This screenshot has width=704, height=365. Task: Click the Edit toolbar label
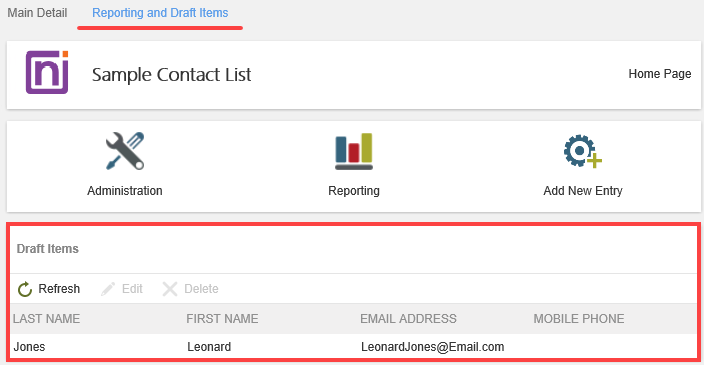click(x=132, y=289)
